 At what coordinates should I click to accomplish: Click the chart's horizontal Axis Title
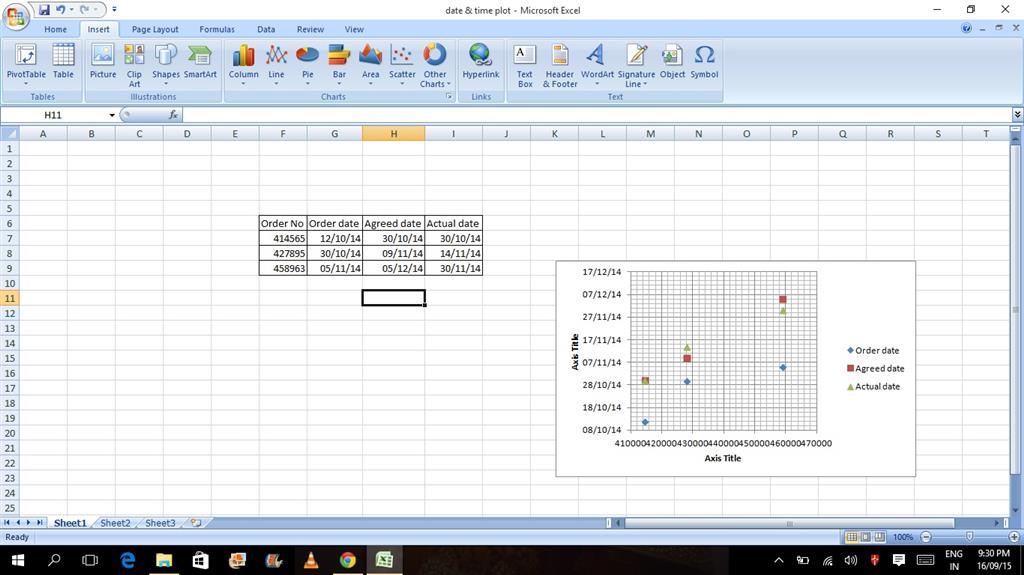[722, 458]
